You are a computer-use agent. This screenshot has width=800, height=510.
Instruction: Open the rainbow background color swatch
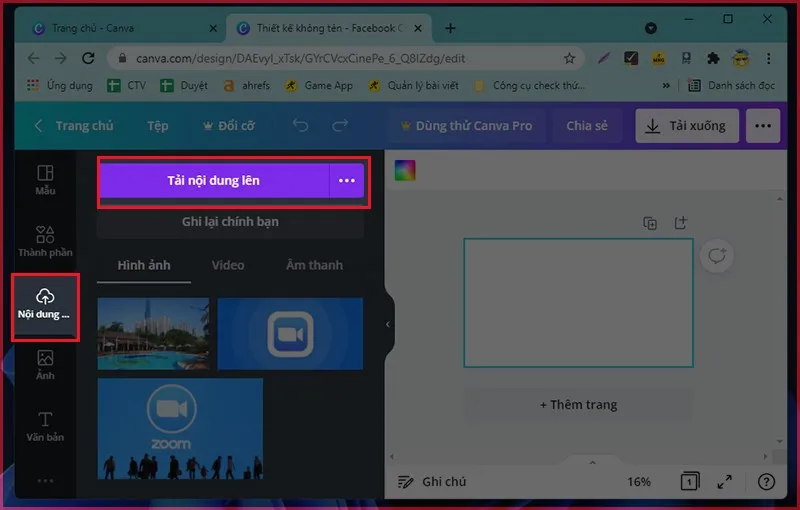pos(404,170)
